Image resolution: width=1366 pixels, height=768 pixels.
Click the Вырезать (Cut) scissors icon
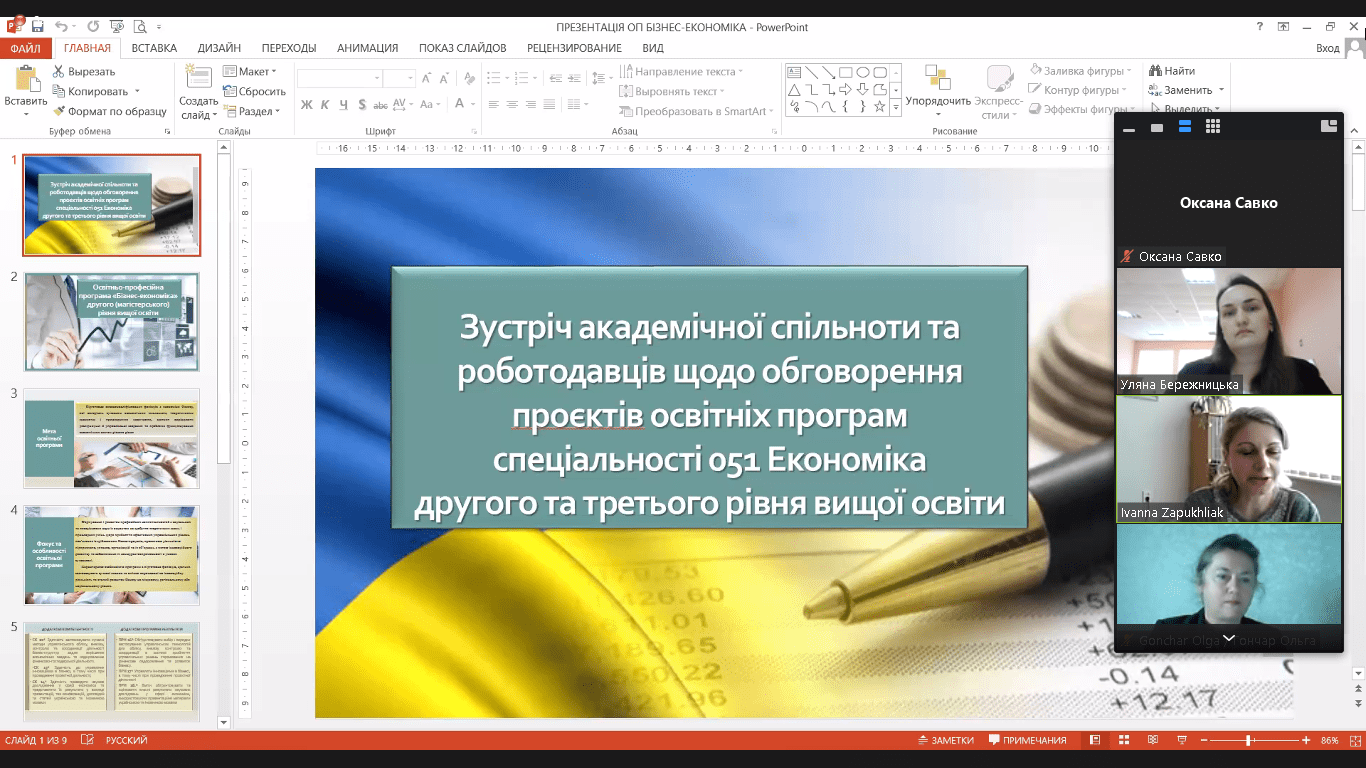point(59,72)
